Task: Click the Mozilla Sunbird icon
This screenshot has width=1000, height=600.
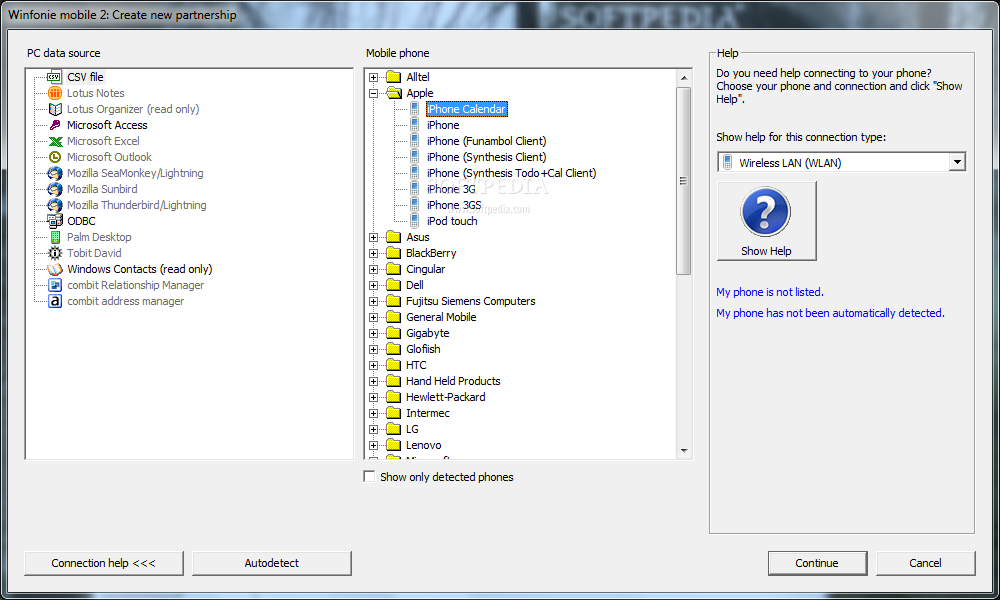Action: pyautogui.click(x=55, y=189)
